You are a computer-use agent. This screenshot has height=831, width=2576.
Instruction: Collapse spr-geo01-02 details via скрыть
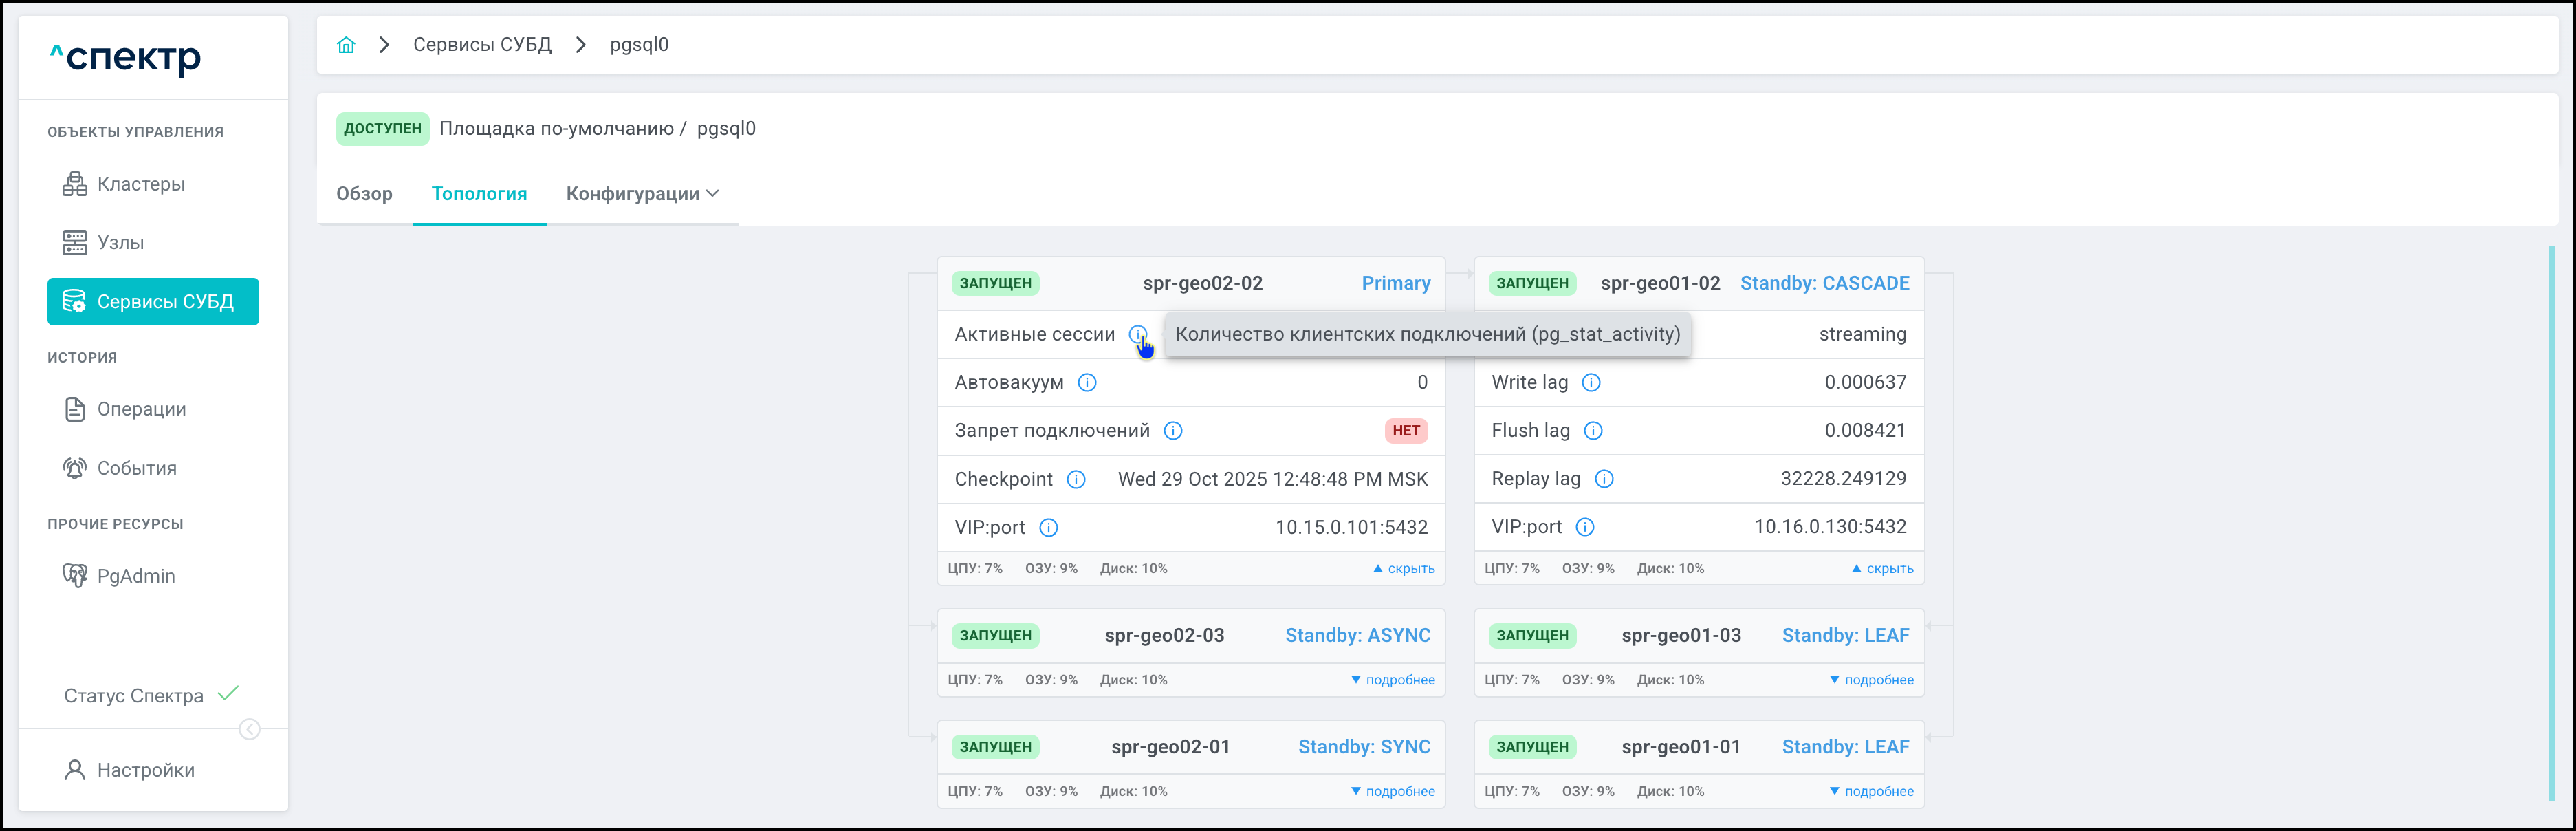click(1882, 569)
